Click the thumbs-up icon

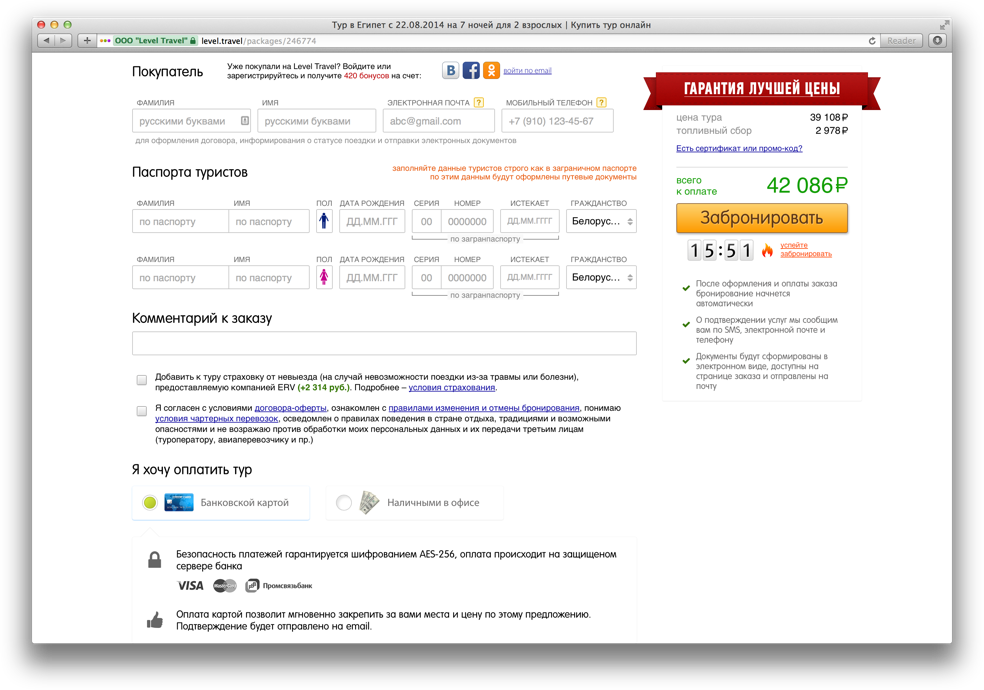(154, 620)
